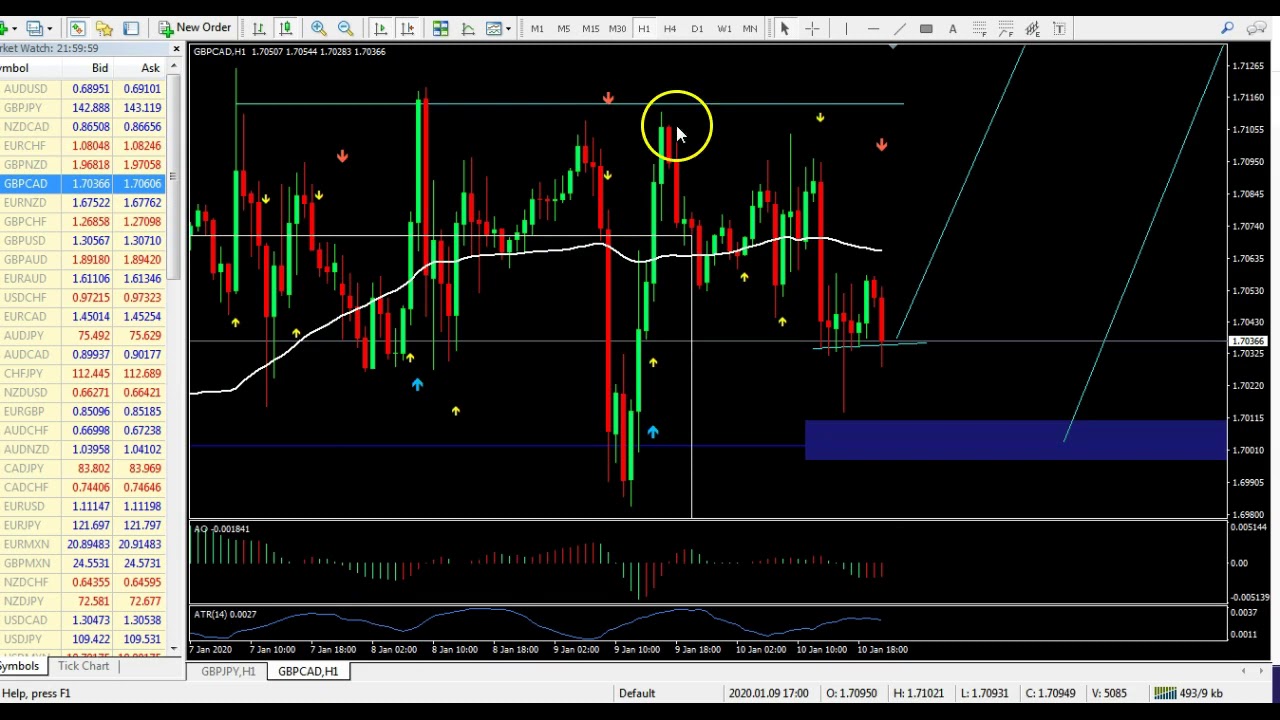Select H1 timeframe

click(644, 28)
